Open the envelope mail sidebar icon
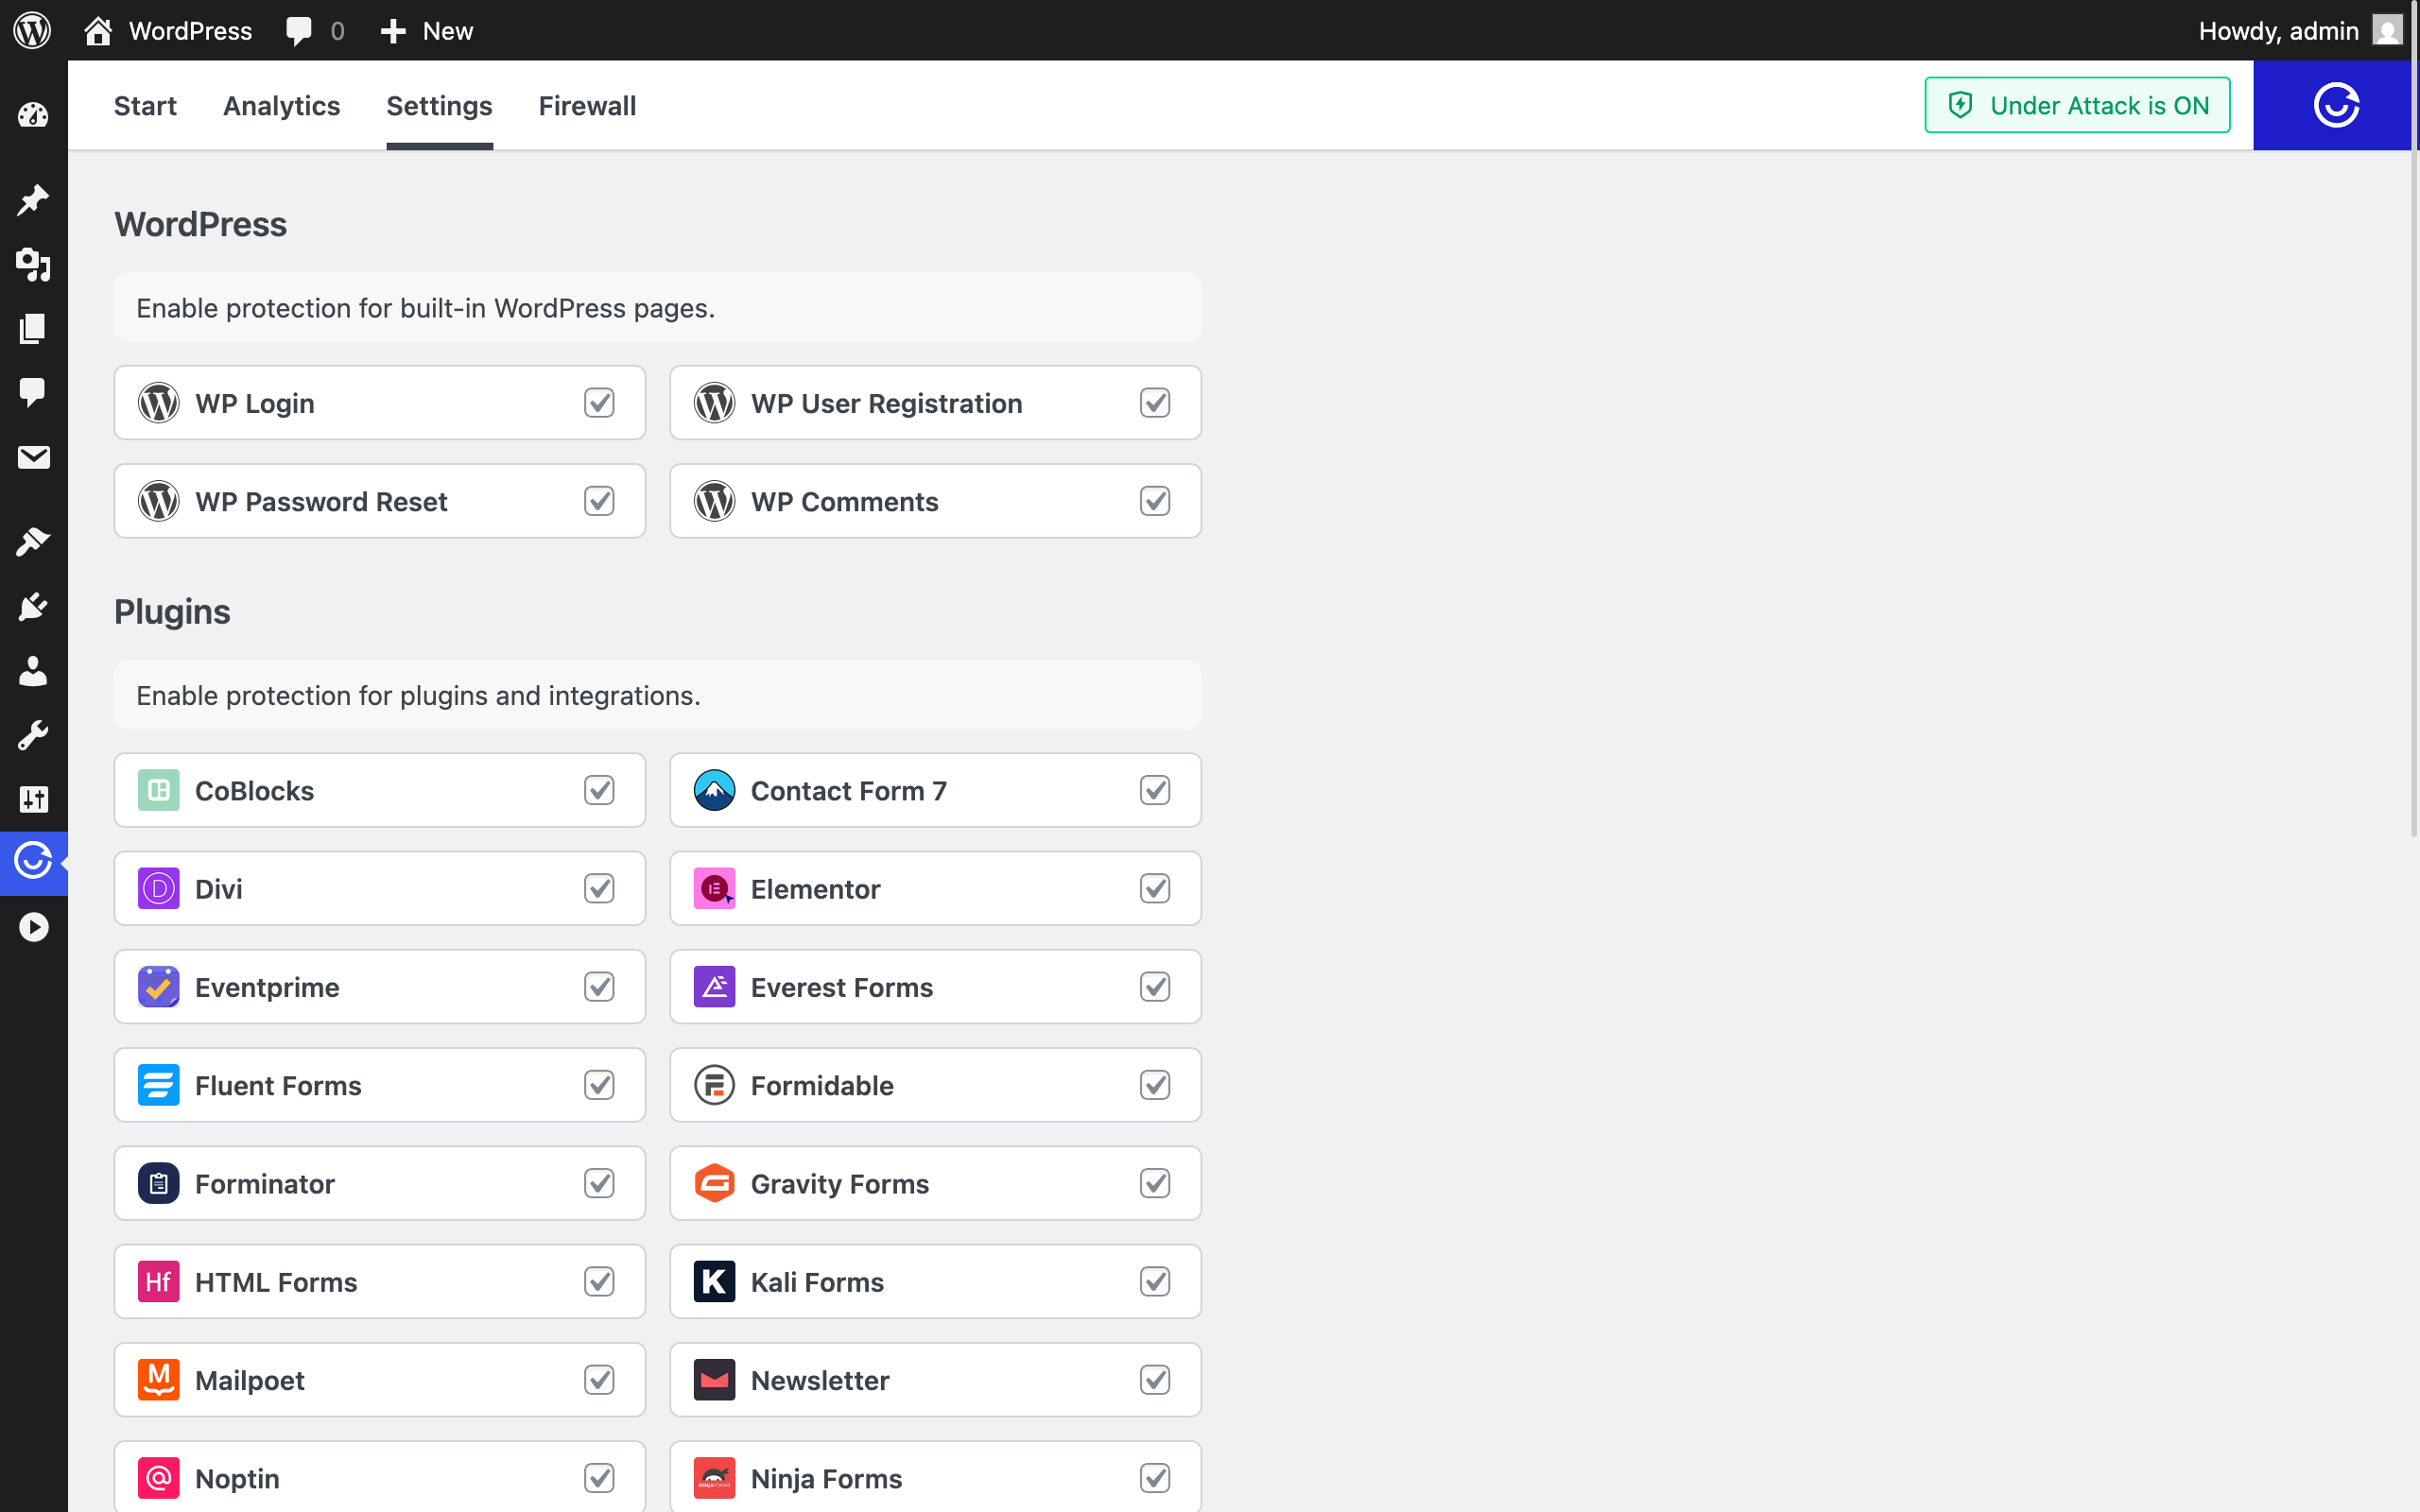2420x1512 pixels. 33,457
